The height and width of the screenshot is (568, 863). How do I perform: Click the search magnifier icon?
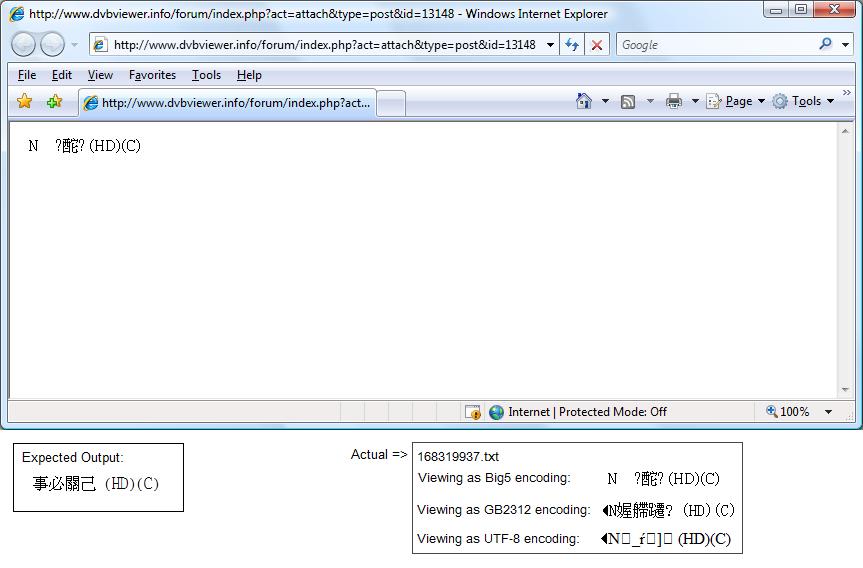825,44
